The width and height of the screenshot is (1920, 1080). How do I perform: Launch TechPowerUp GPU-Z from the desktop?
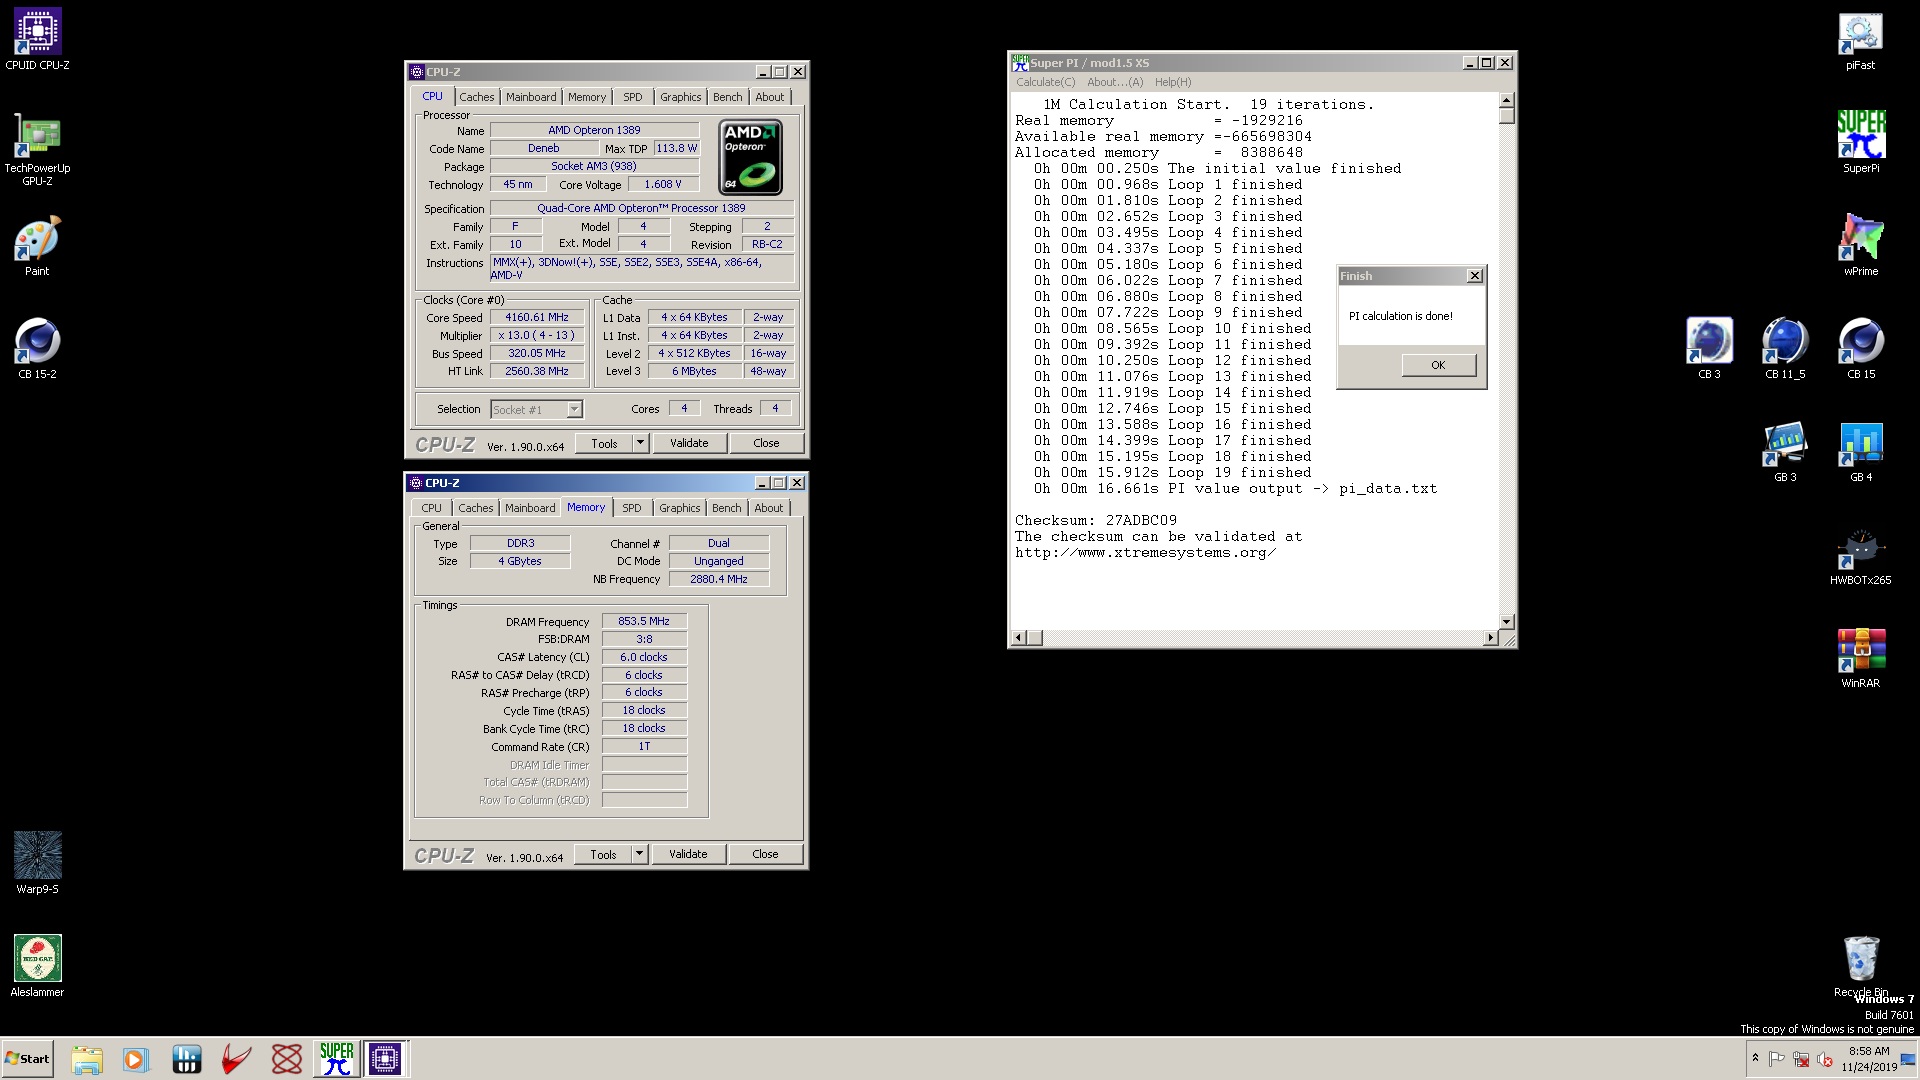[37, 150]
